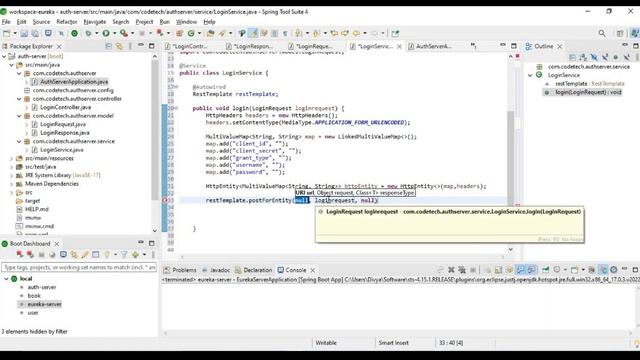Open the Project menu
The image size is (640, 360).
click(x=144, y=22)
